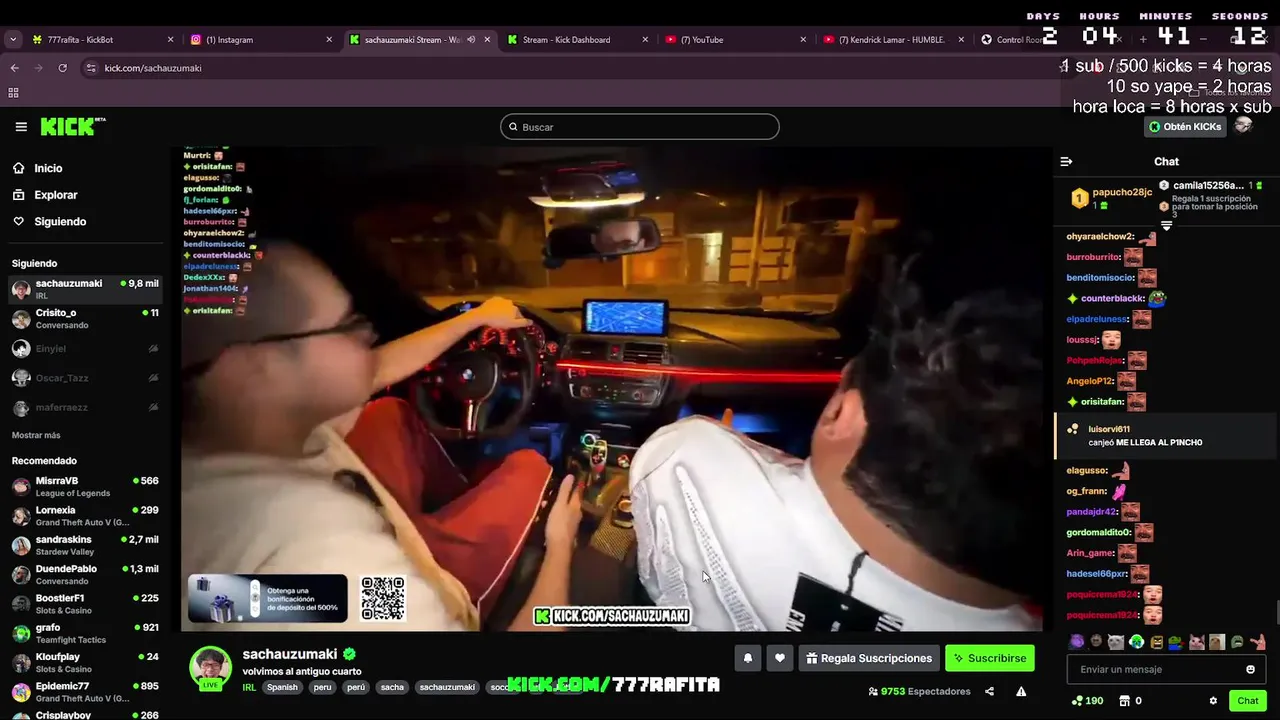This screenshot has height=720, width=1280.
Task: Click the streamer avatar with LIVE badge
Action: point(210,669)
